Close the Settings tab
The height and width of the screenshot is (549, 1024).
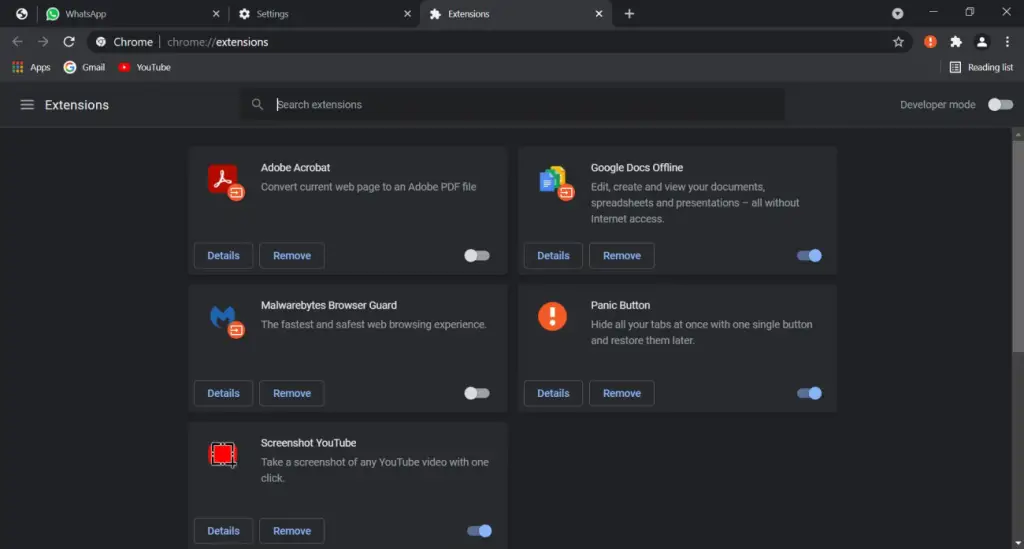(408, 14)
